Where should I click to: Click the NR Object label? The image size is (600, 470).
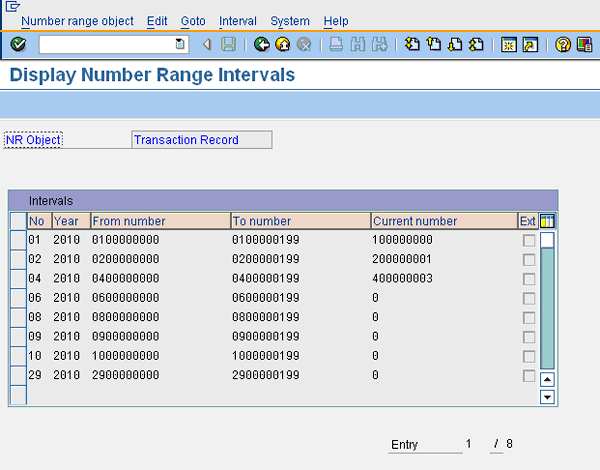point(33,140)
